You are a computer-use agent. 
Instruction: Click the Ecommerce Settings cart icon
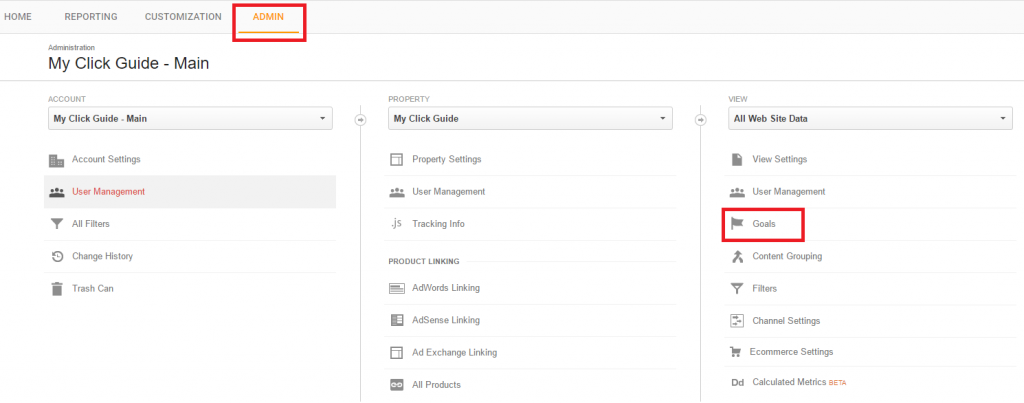click(736, 352)
